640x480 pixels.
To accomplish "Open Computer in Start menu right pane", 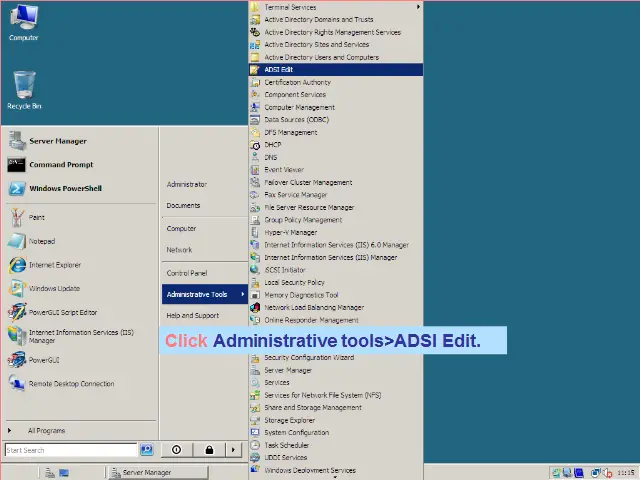I will (x=181, y=229).
